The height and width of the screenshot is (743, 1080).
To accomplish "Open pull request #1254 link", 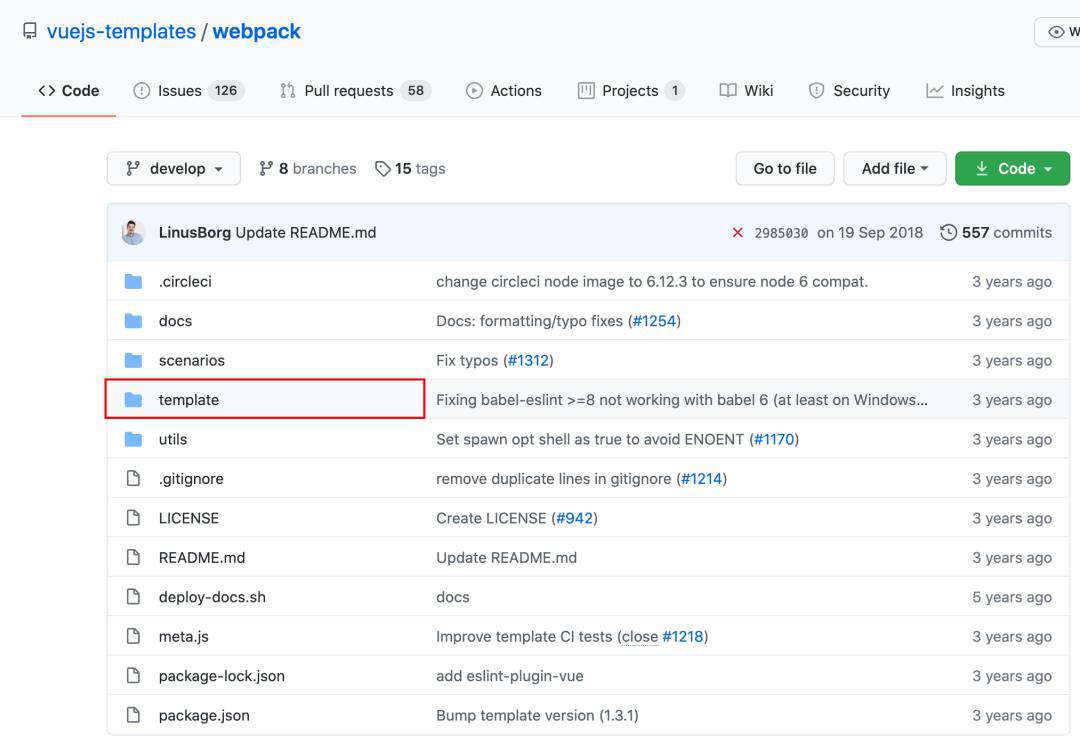I will point(654,321).
